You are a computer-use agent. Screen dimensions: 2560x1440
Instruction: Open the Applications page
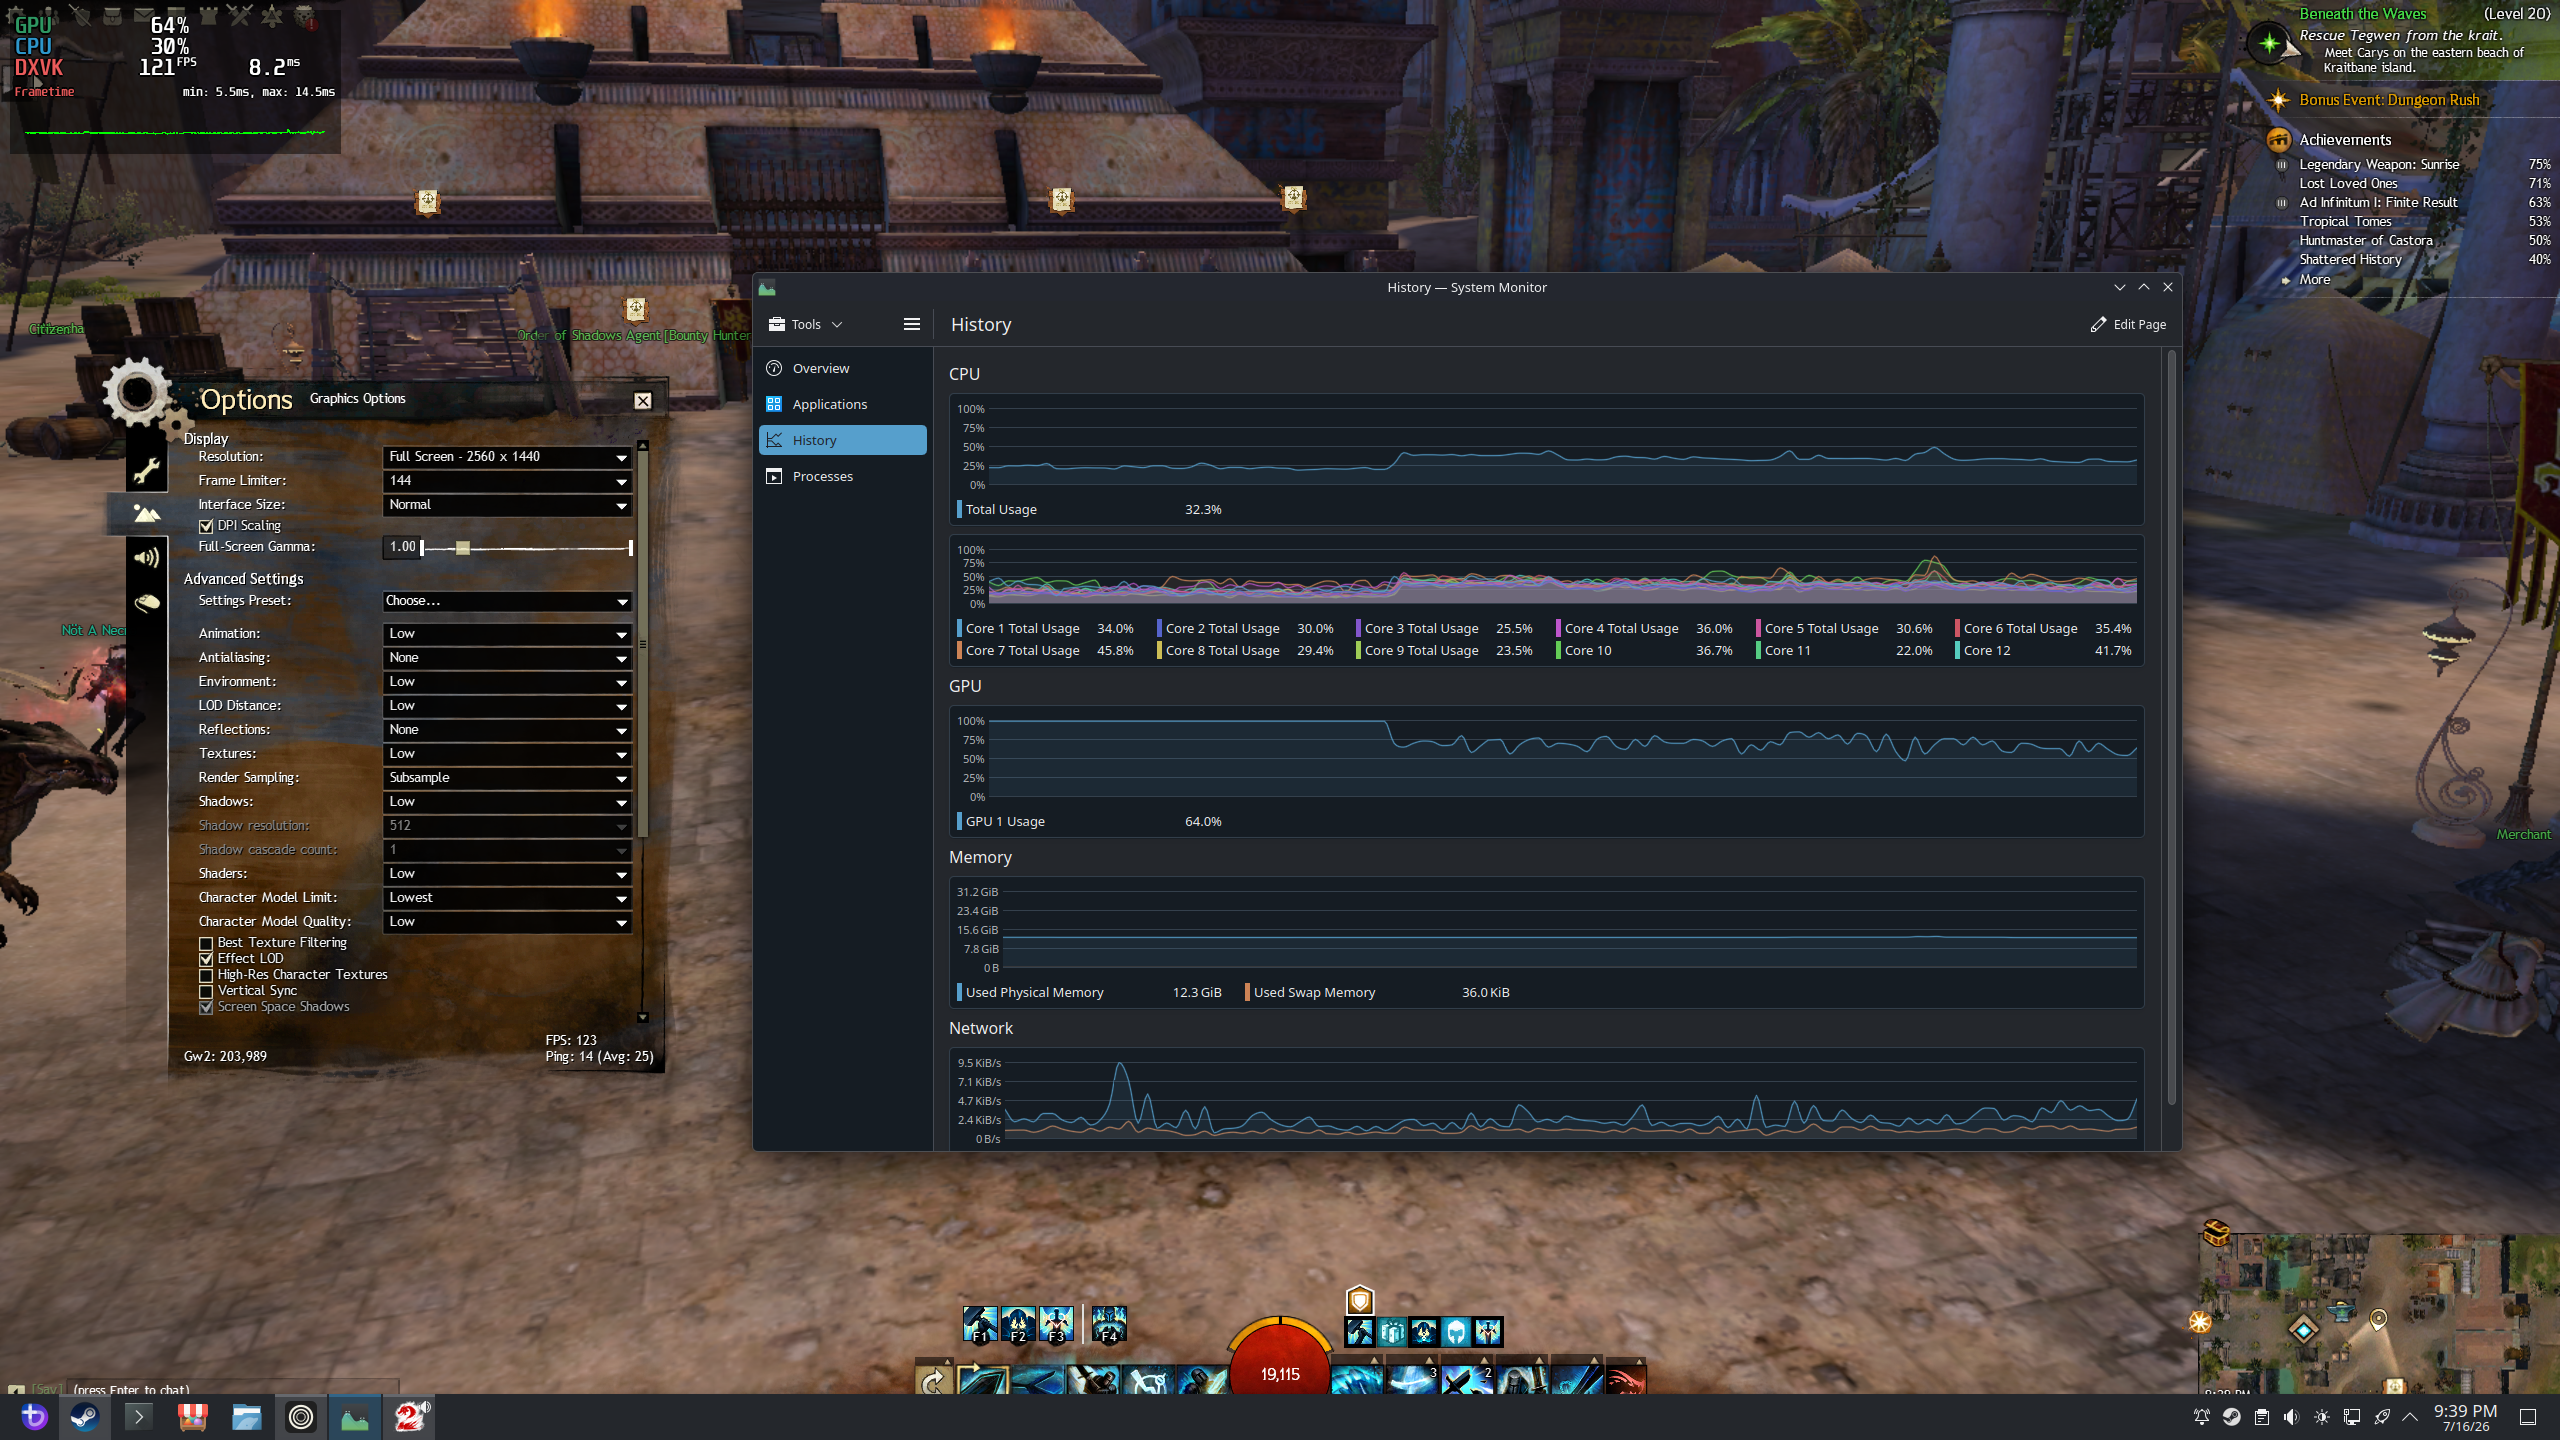[x=843, y=404]
